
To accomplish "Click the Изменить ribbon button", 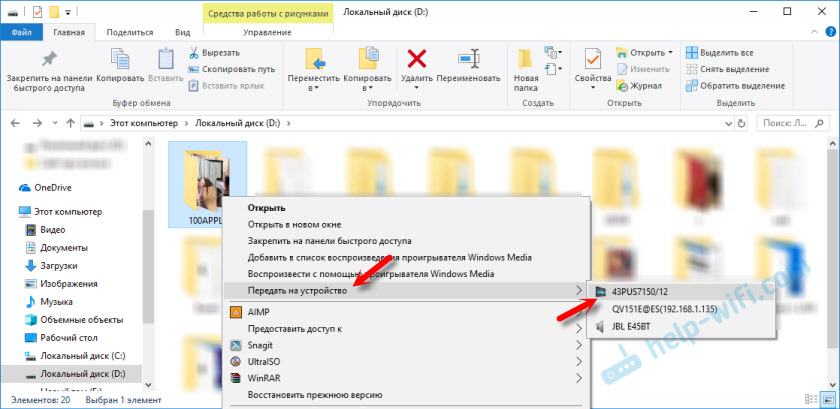I will click(643, 69).
